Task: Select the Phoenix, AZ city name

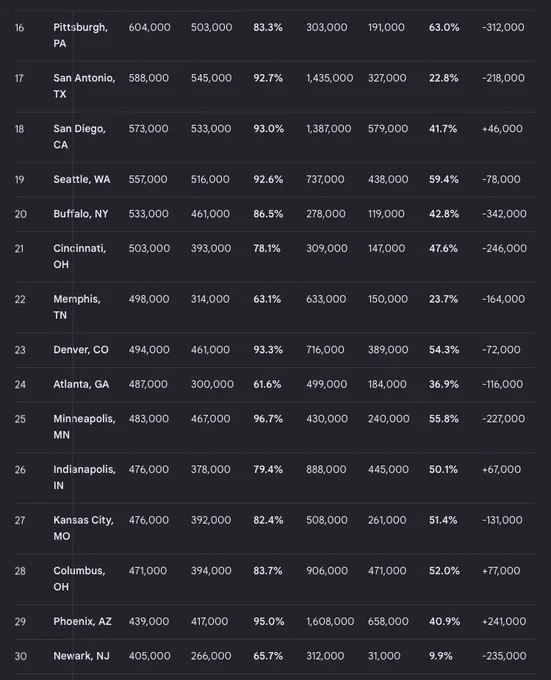Action: pyautogui.click(x=82, y=621)
